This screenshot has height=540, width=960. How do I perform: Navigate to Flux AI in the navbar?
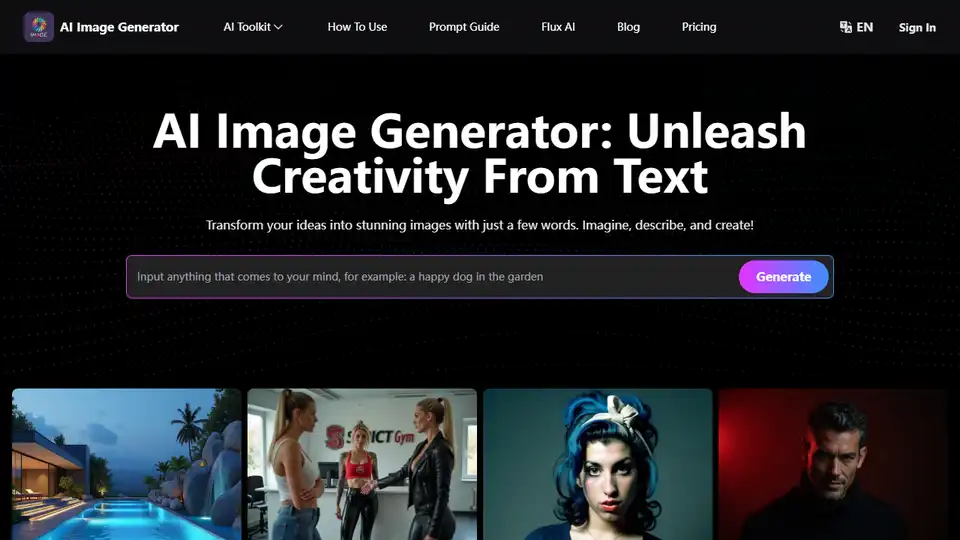coord(558,27)
